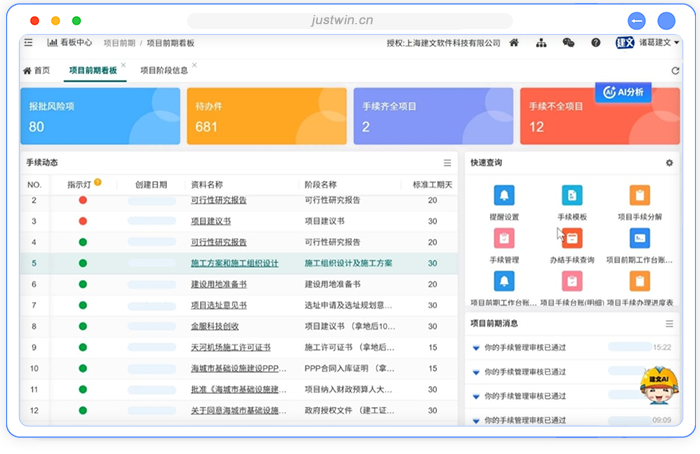Click the refresh icon right of tabs

click(675, 71)
